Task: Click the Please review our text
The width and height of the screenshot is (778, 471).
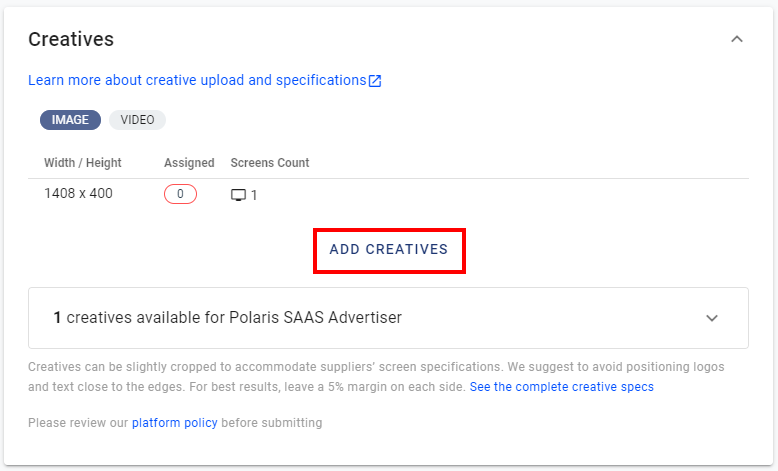Action: tap(78, 423)
